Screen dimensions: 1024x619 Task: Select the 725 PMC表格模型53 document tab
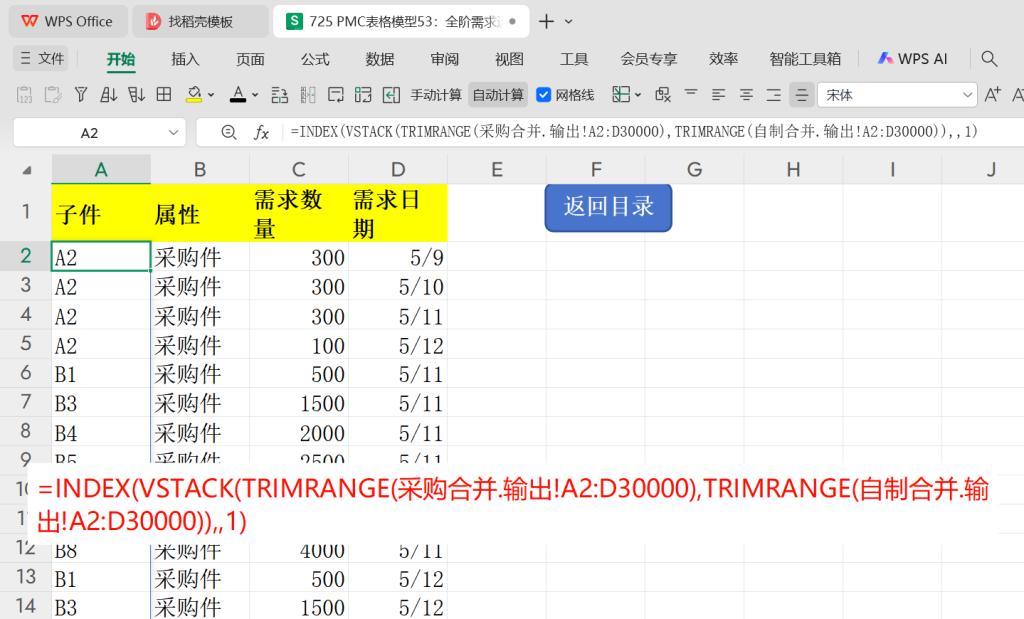[401, 22]
